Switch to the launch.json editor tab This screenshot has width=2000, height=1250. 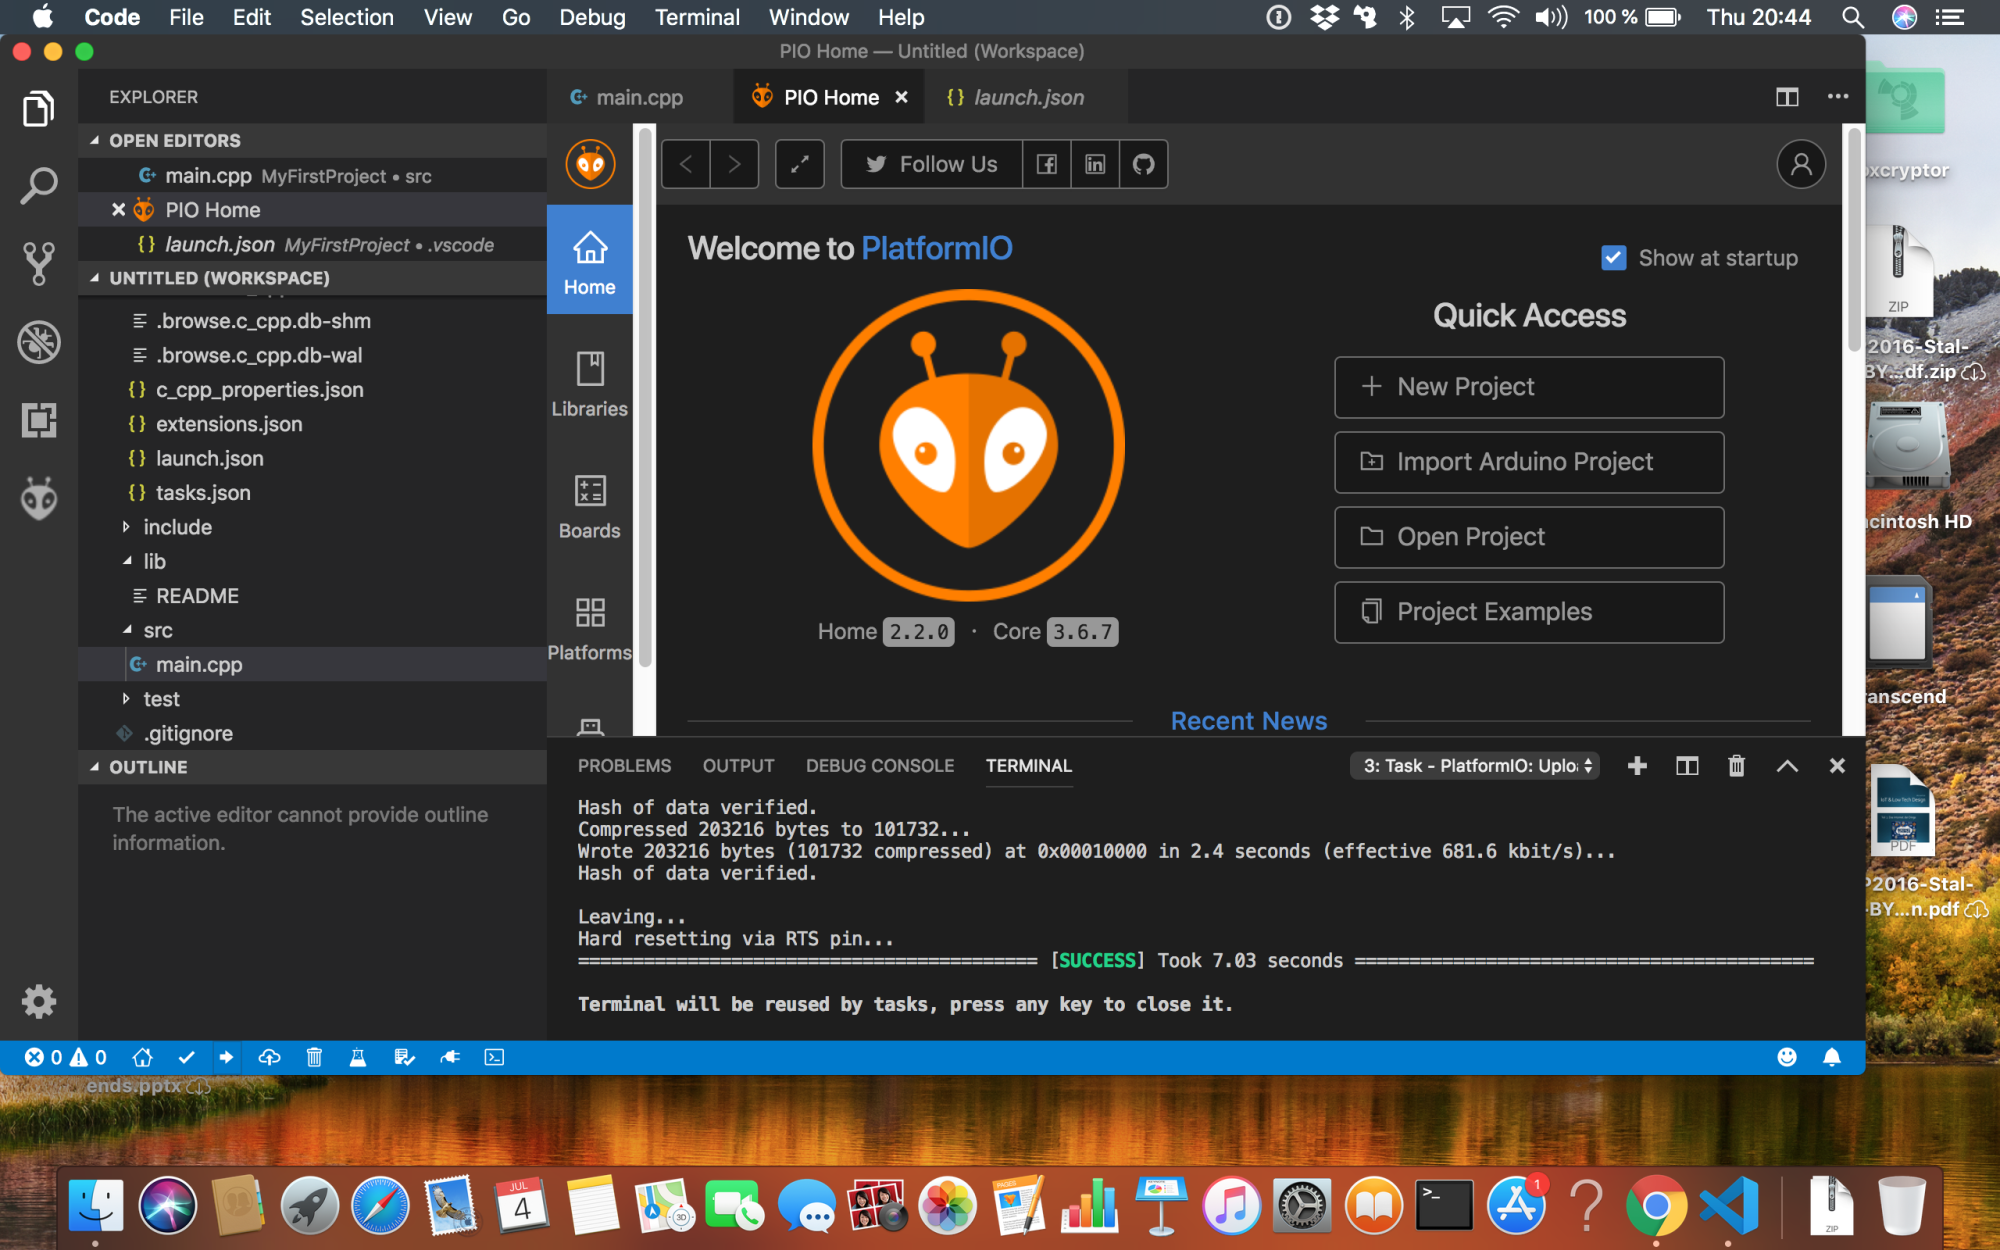(x=1027, y=97)
